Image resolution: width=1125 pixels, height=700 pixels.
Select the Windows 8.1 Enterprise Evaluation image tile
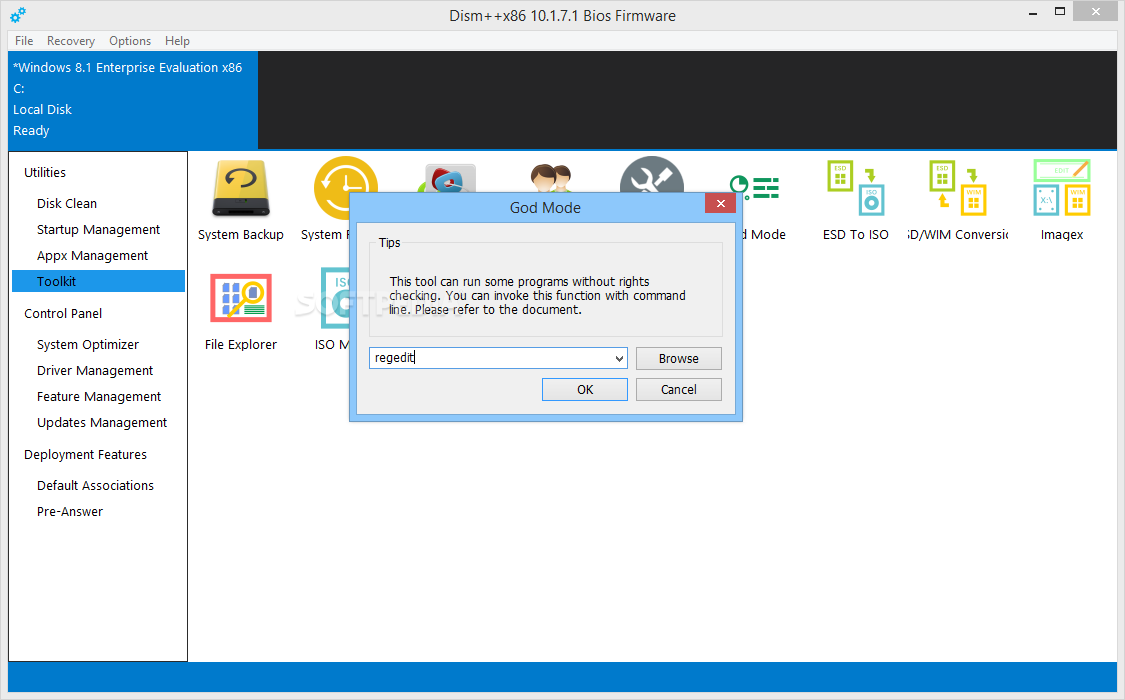[x=133, y=99]
